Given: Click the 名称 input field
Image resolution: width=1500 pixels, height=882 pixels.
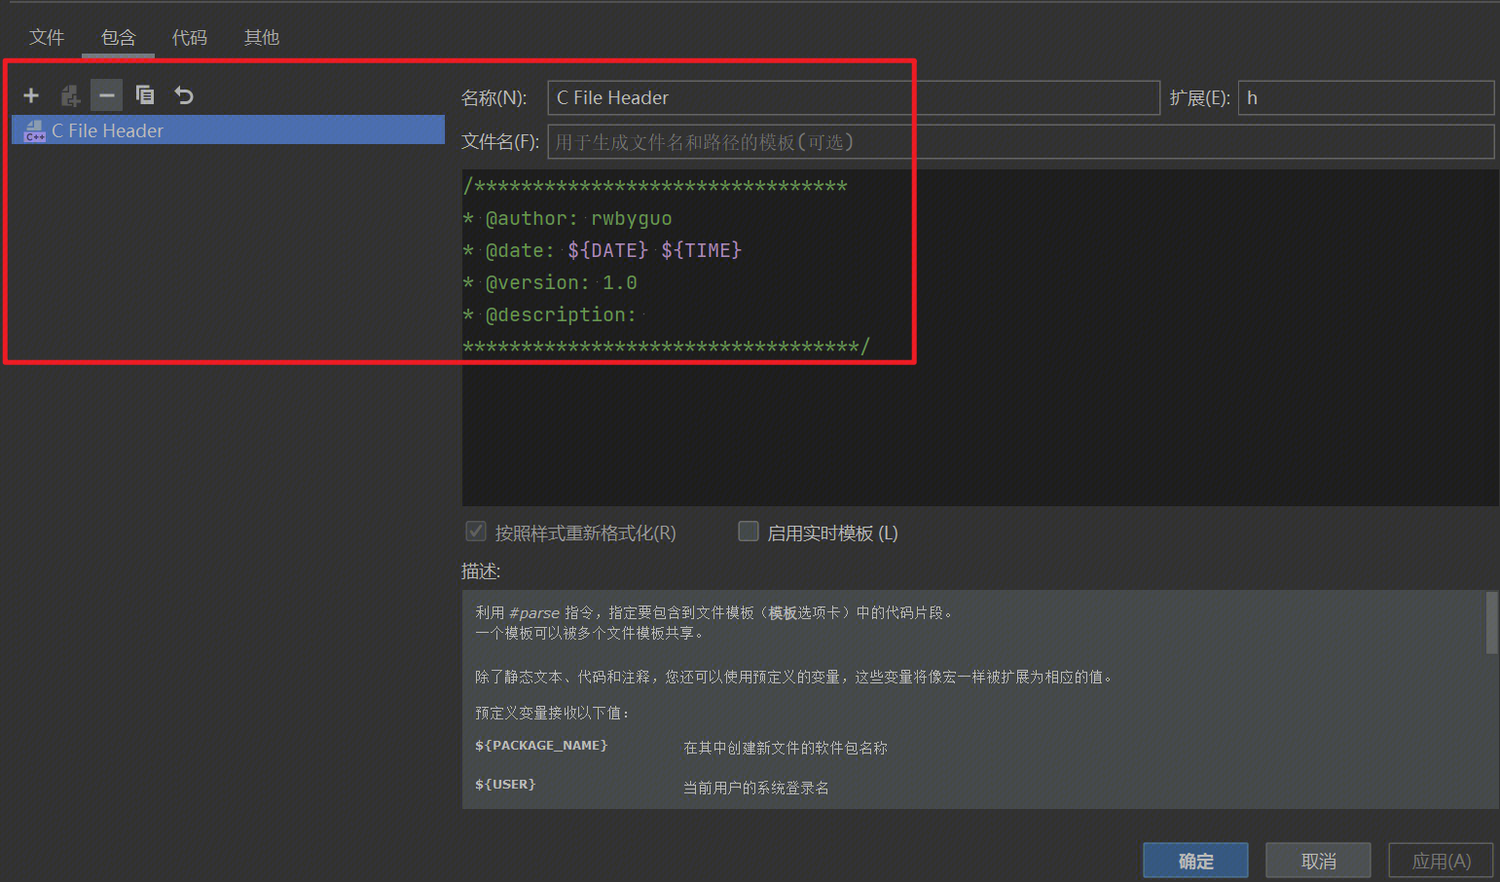Looking at the screenshot, I should tap(852, 98).
